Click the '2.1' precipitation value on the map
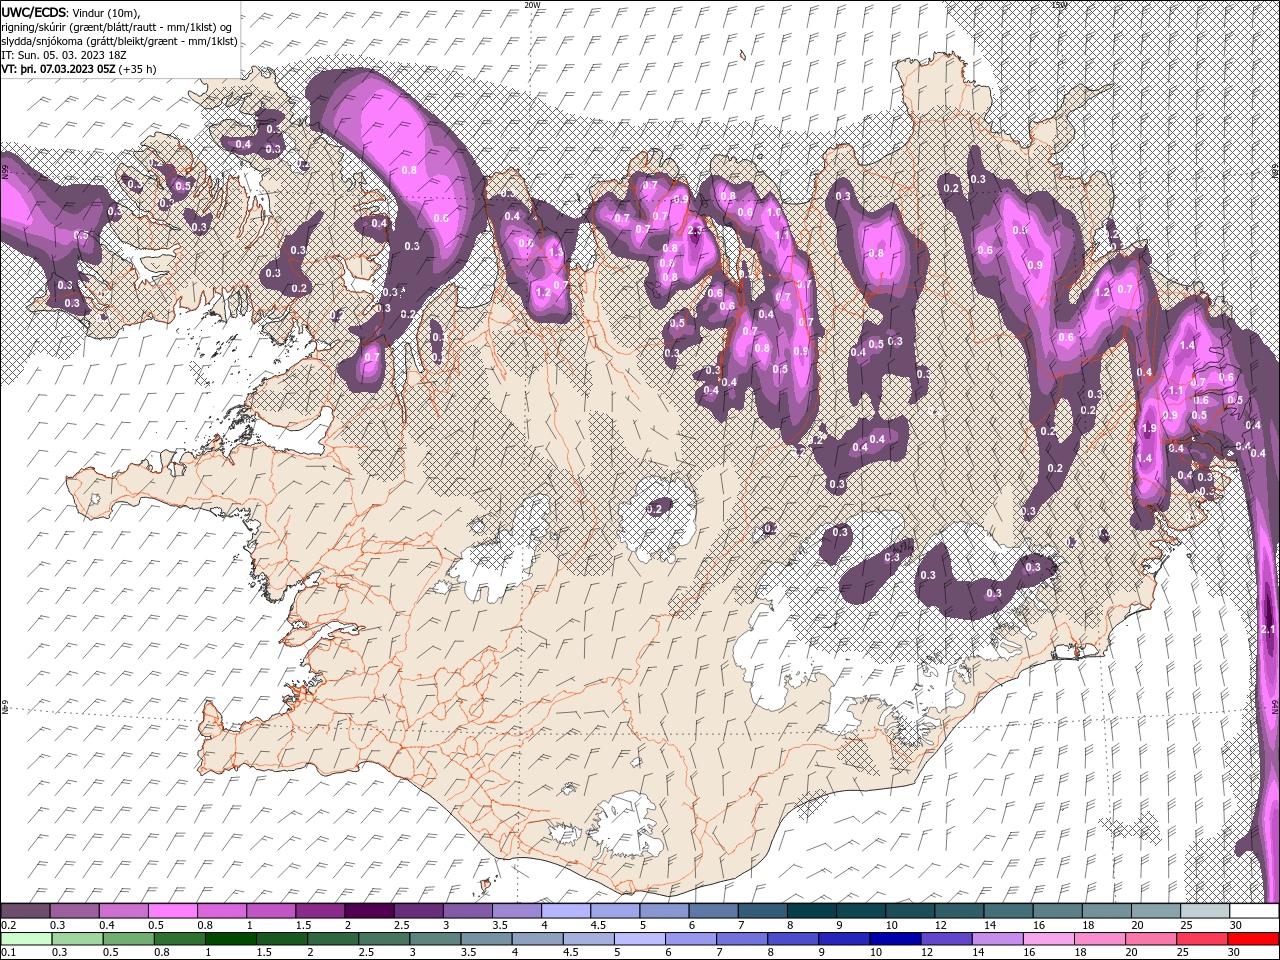 pyautogui.click(x=1268, y=629)
